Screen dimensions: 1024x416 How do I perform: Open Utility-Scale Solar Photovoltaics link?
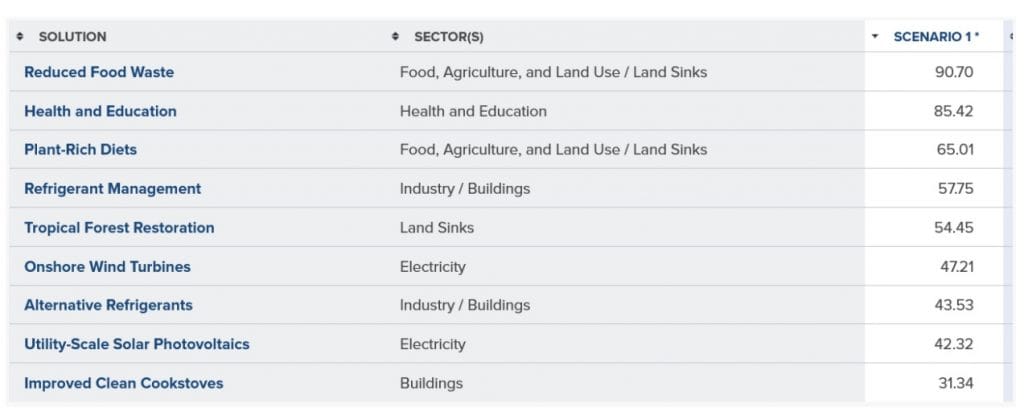pos(136,344)
